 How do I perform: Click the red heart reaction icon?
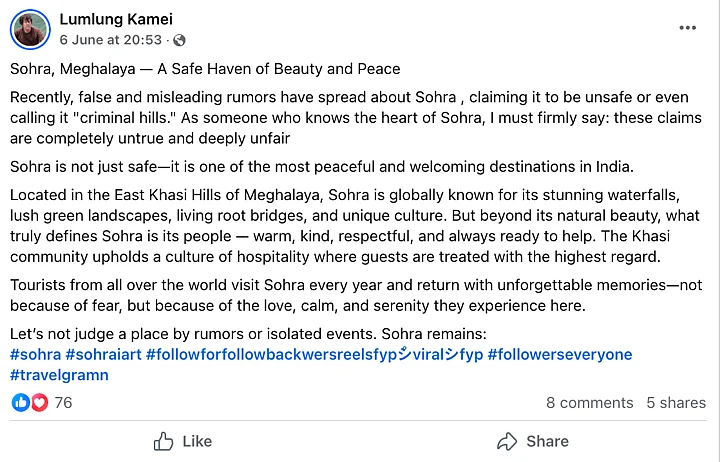(x=39, y=403)
